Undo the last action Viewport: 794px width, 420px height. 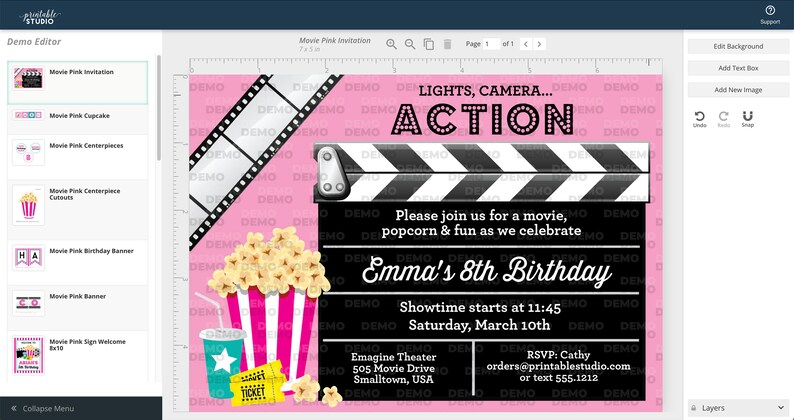(x=699, y=119)
